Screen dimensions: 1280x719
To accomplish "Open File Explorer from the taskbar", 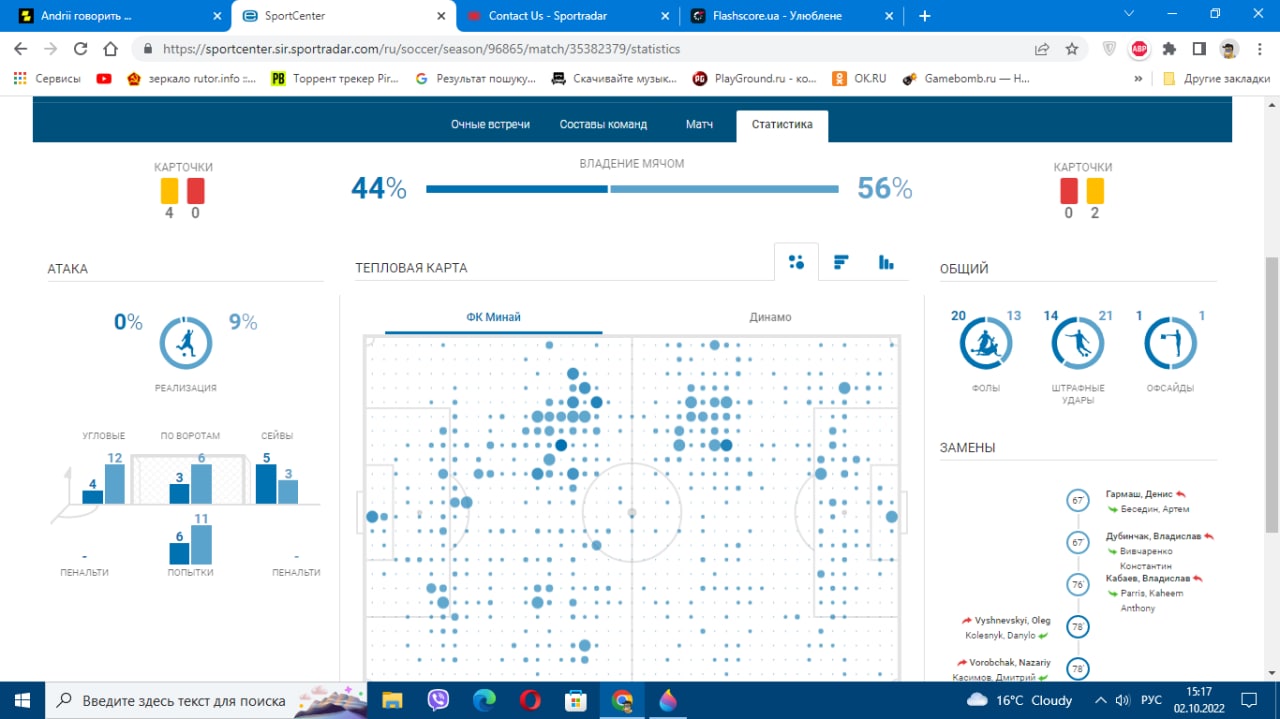I will pyautogui.click(x=392, y=700).
